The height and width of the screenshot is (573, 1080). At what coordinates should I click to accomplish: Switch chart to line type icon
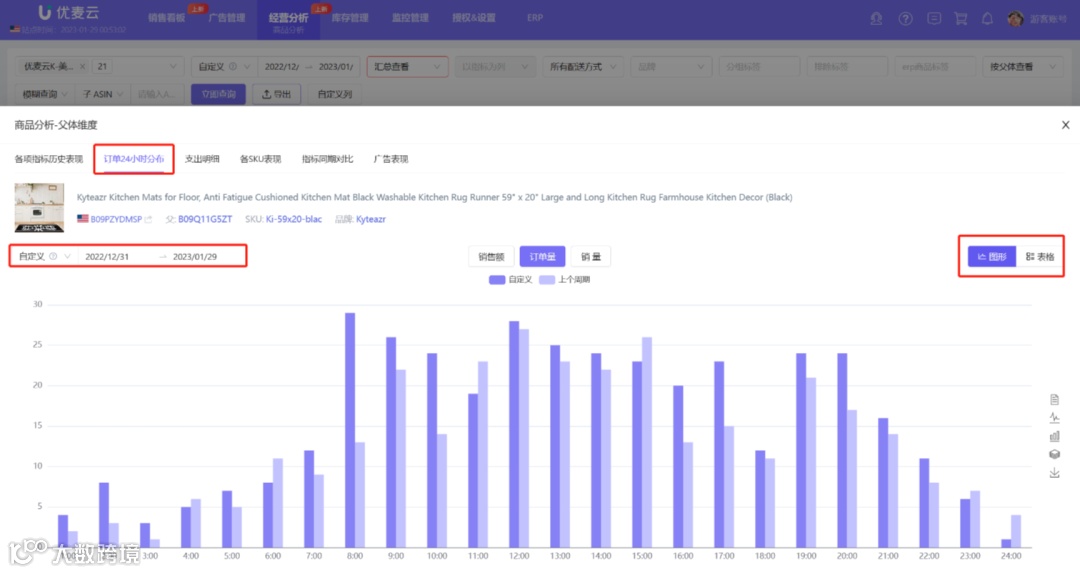(1054, 417)
